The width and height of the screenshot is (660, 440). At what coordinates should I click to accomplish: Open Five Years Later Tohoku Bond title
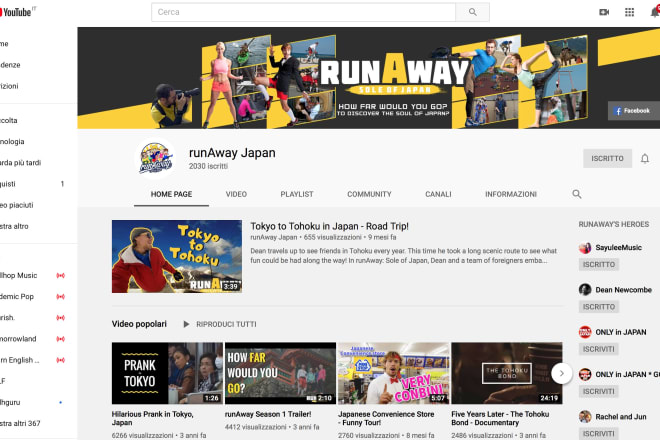(x=500, y=418)
